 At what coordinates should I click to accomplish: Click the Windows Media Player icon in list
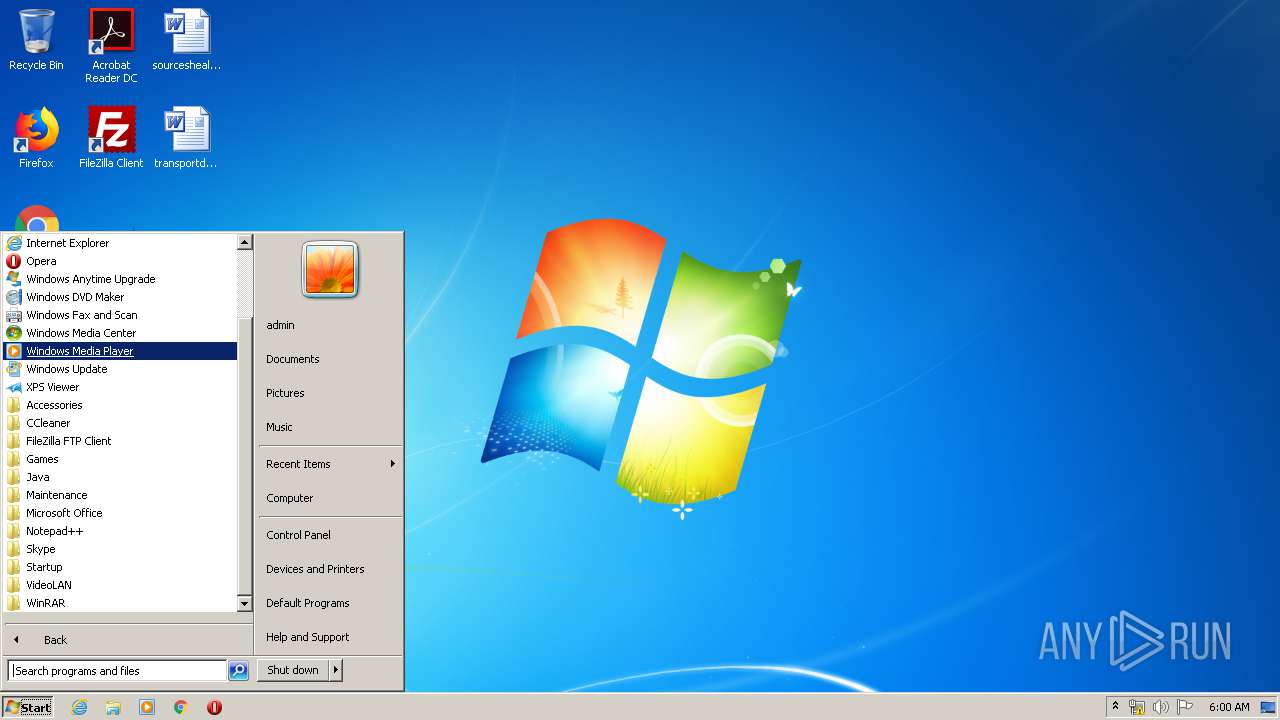tap(14, 351)
